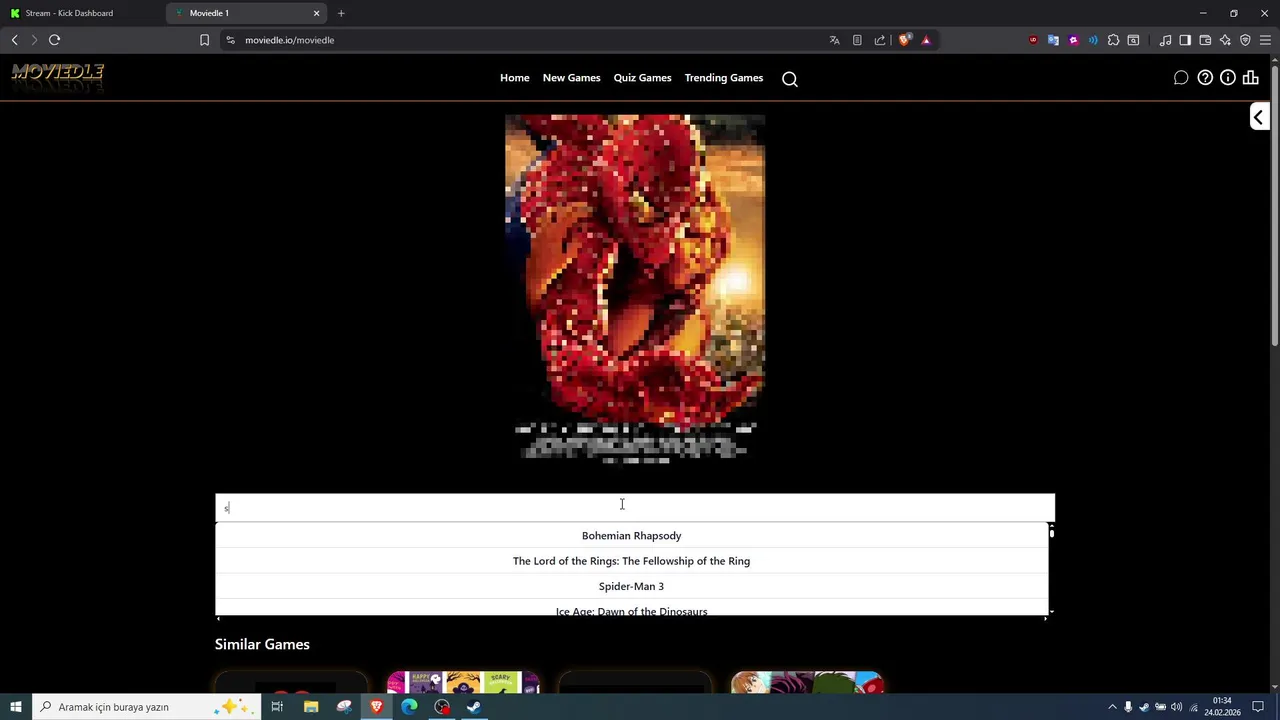
Task: Open File Explorer from taskbar
Action: [311, 707]
